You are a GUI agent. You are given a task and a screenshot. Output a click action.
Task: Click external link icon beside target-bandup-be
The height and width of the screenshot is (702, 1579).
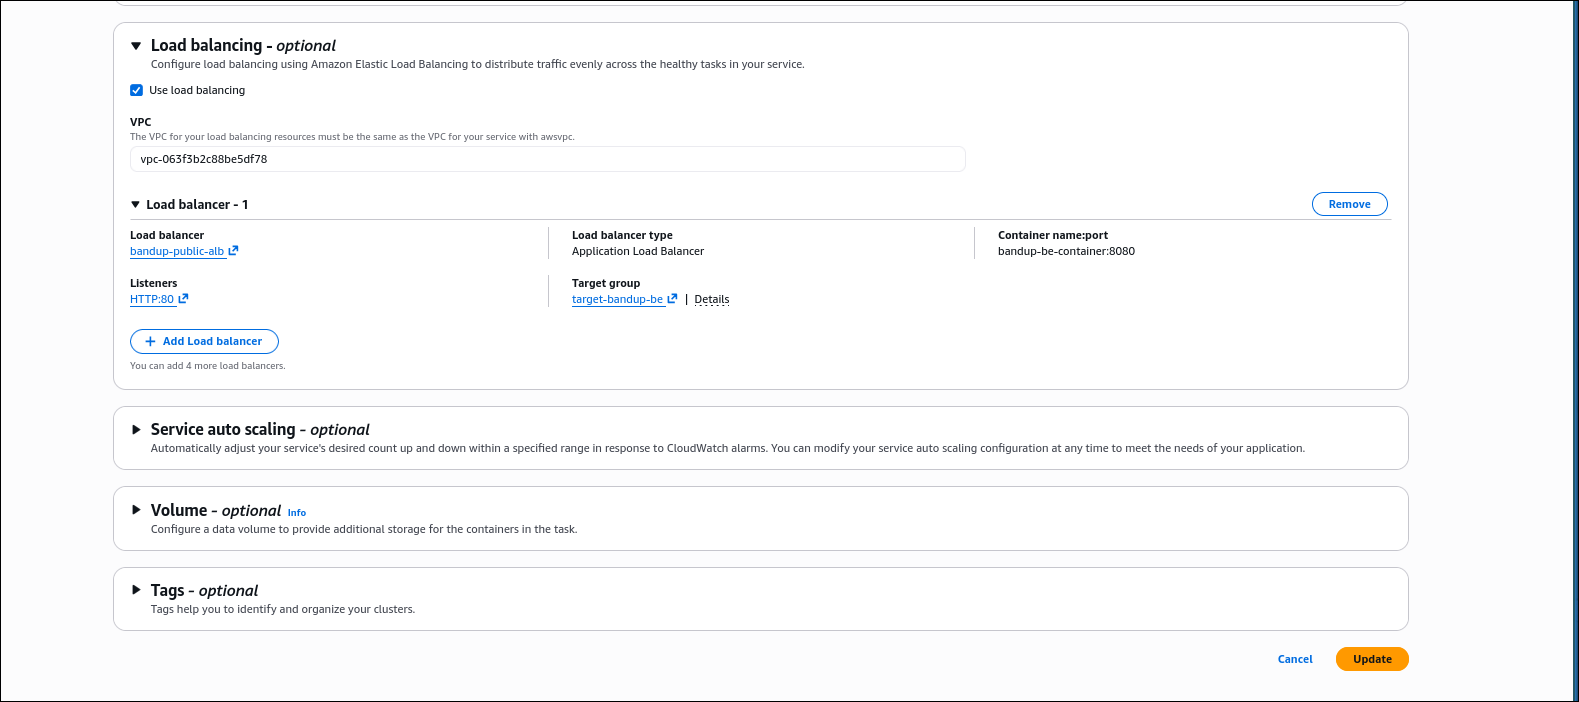[672, 299]
